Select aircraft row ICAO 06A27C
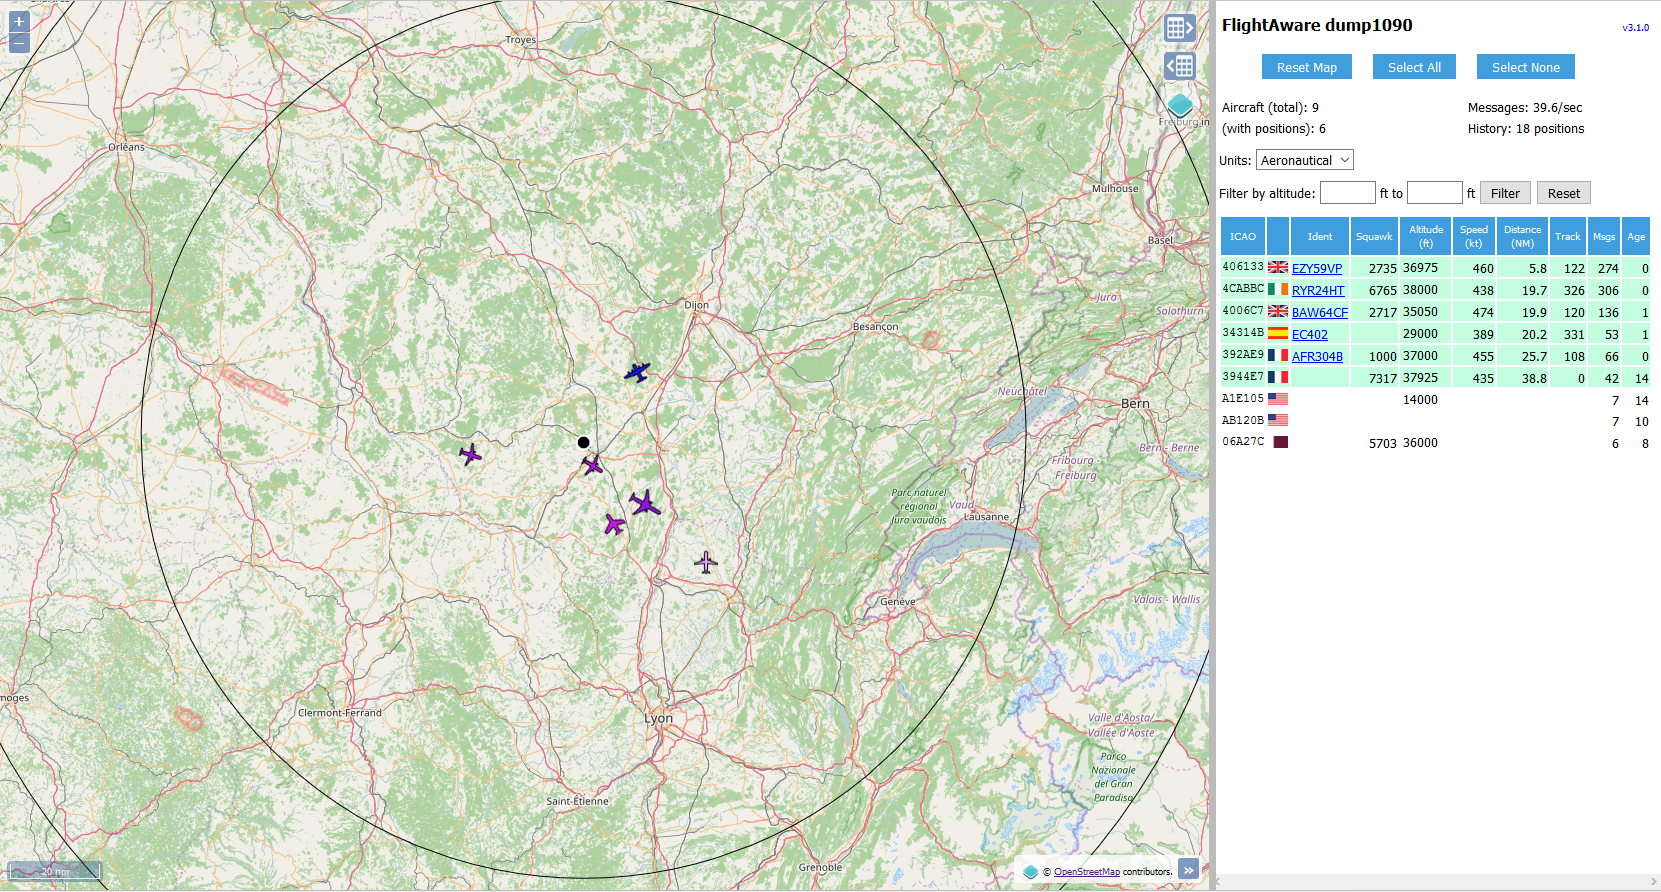 pos(1435,443)
